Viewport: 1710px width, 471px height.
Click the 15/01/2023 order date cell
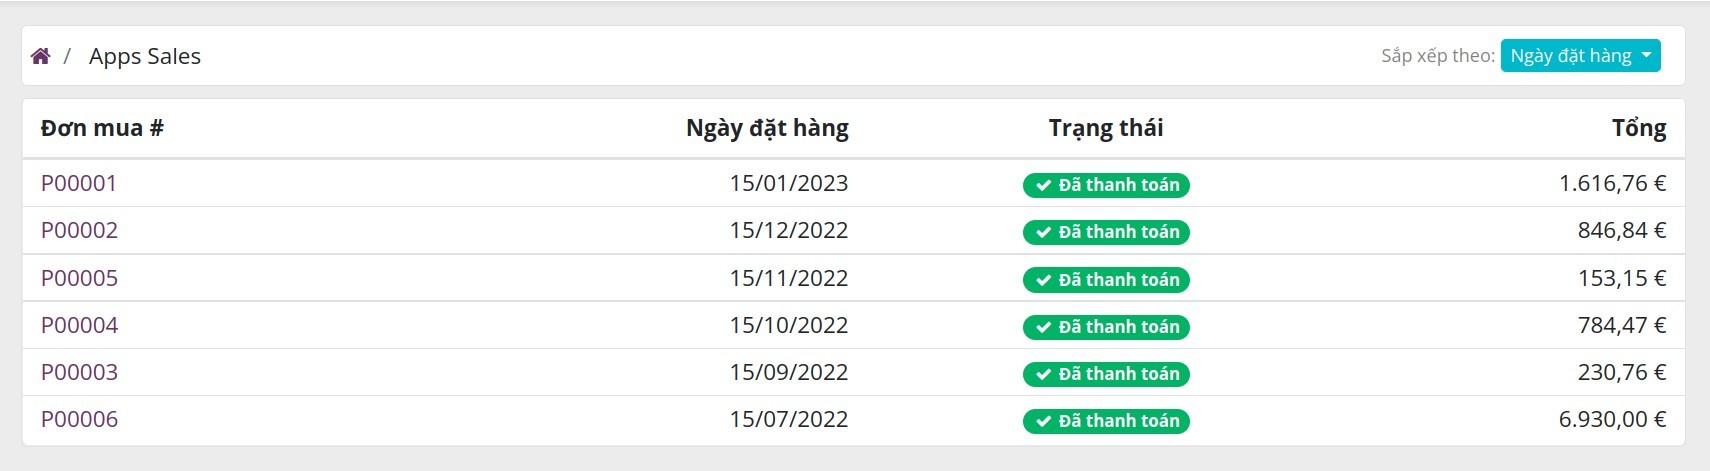tap(788, 183)
